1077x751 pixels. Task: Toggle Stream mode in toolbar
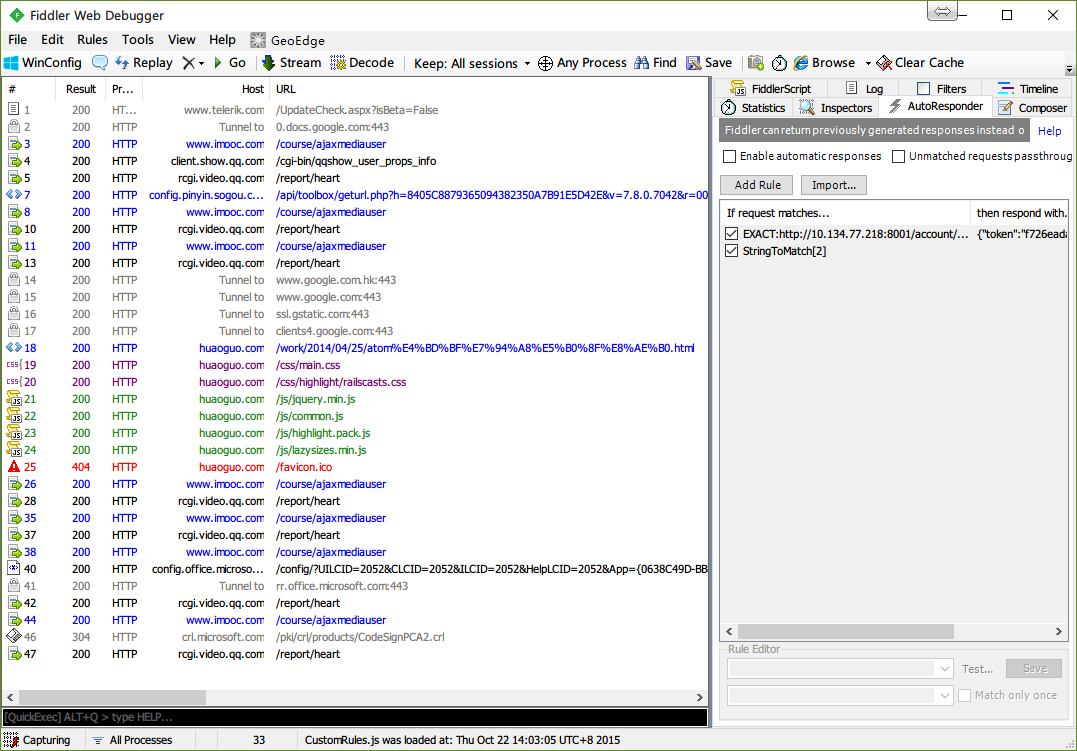pyautogui.click(x=292, y=63)
